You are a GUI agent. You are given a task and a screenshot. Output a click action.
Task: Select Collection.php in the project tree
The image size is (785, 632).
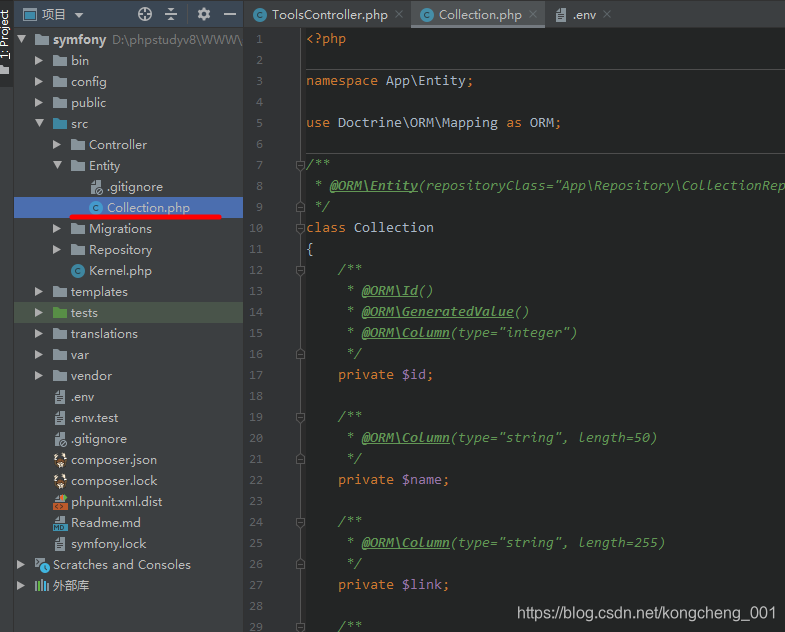[129, 207]
